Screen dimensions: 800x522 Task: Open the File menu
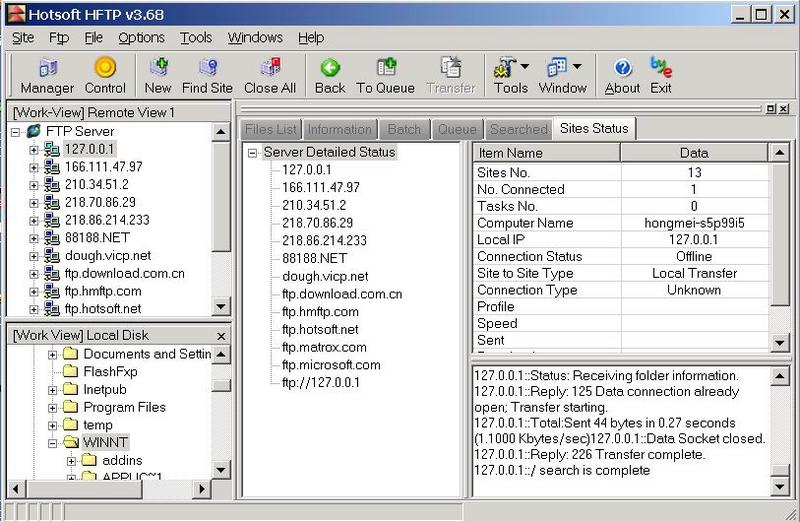point(93,38)
